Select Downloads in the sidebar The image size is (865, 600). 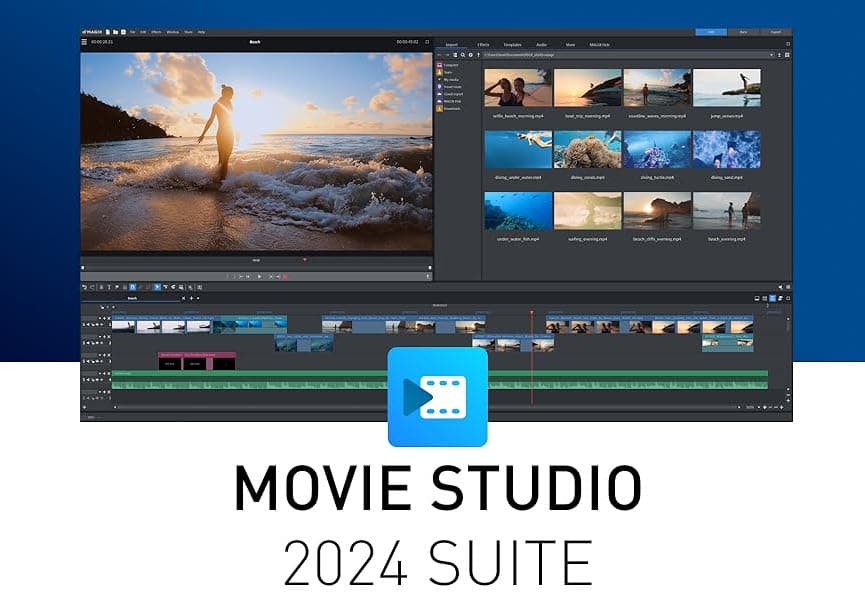pyautogui.click(x=449, y=109)
